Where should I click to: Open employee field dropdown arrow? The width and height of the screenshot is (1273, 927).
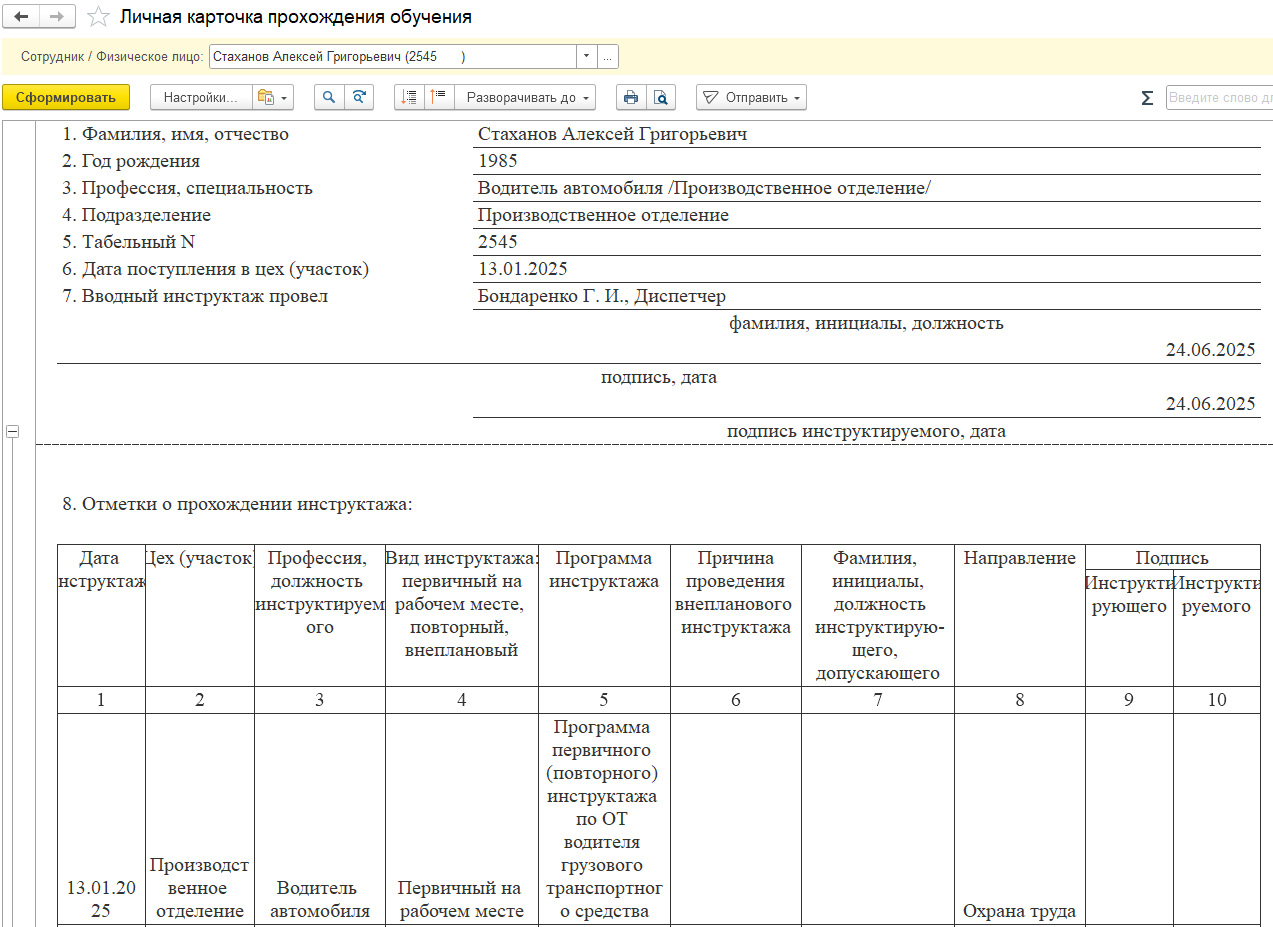tap(586, 57)
